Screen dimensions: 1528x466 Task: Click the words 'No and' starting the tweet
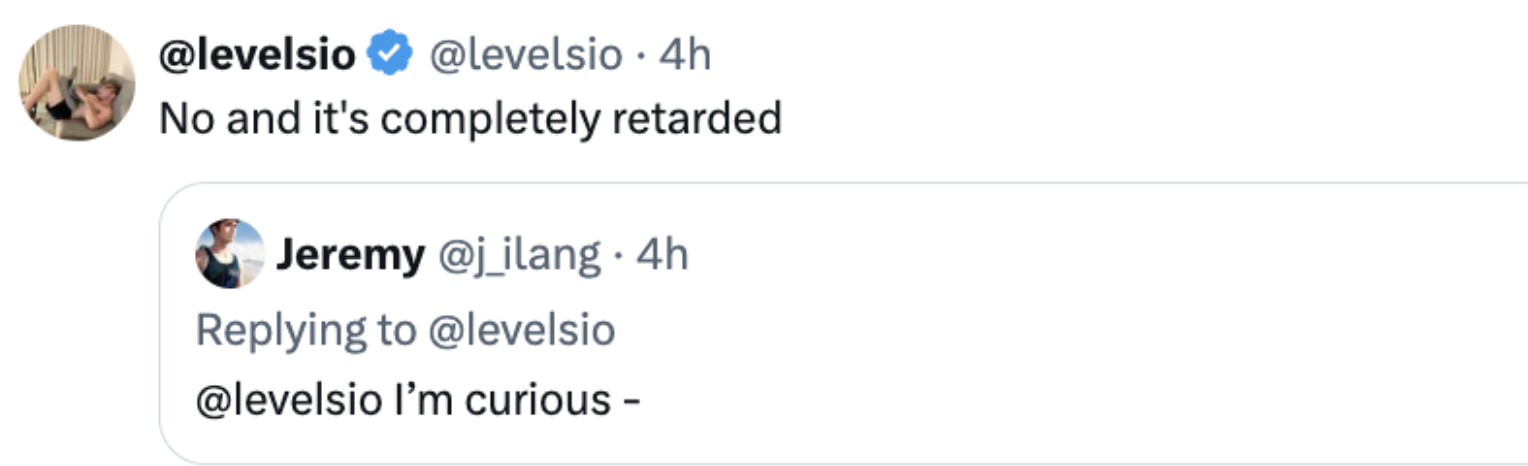pos(216,119)
